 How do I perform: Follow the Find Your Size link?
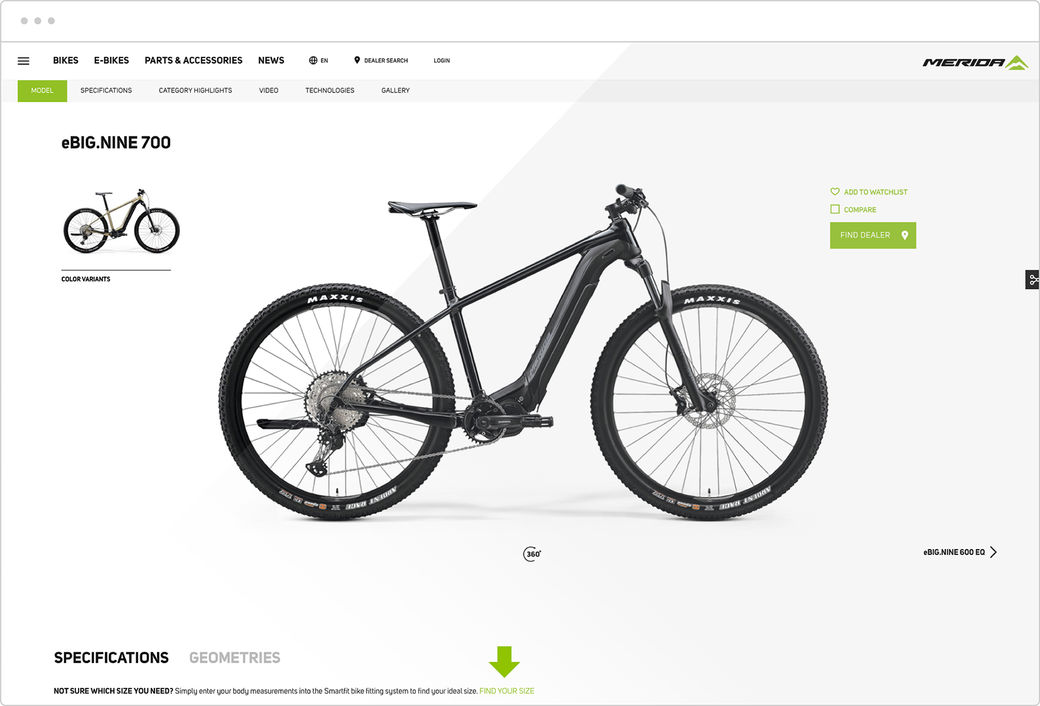(x=507, y=691)
